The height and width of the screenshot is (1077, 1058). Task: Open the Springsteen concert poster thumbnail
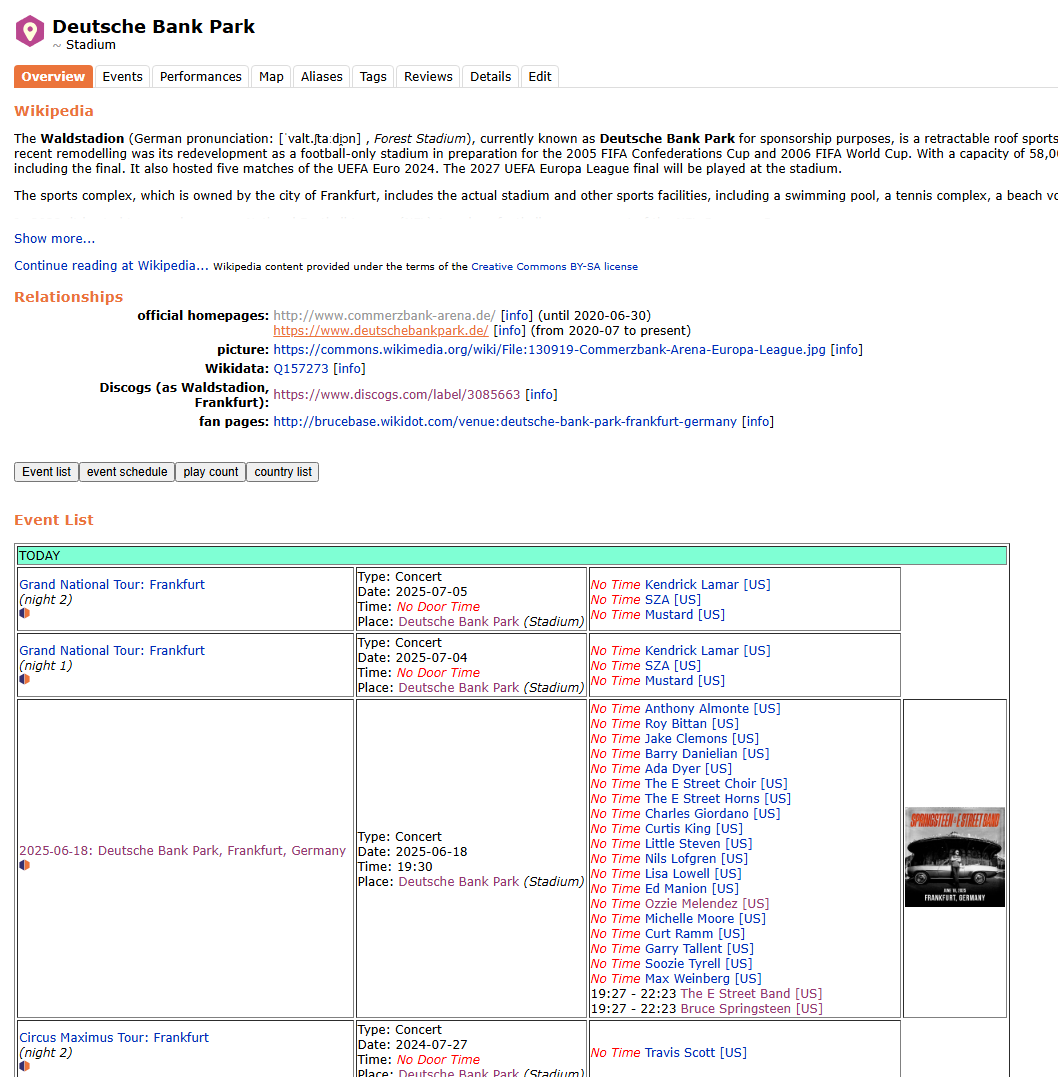click(x=954, y=857)
